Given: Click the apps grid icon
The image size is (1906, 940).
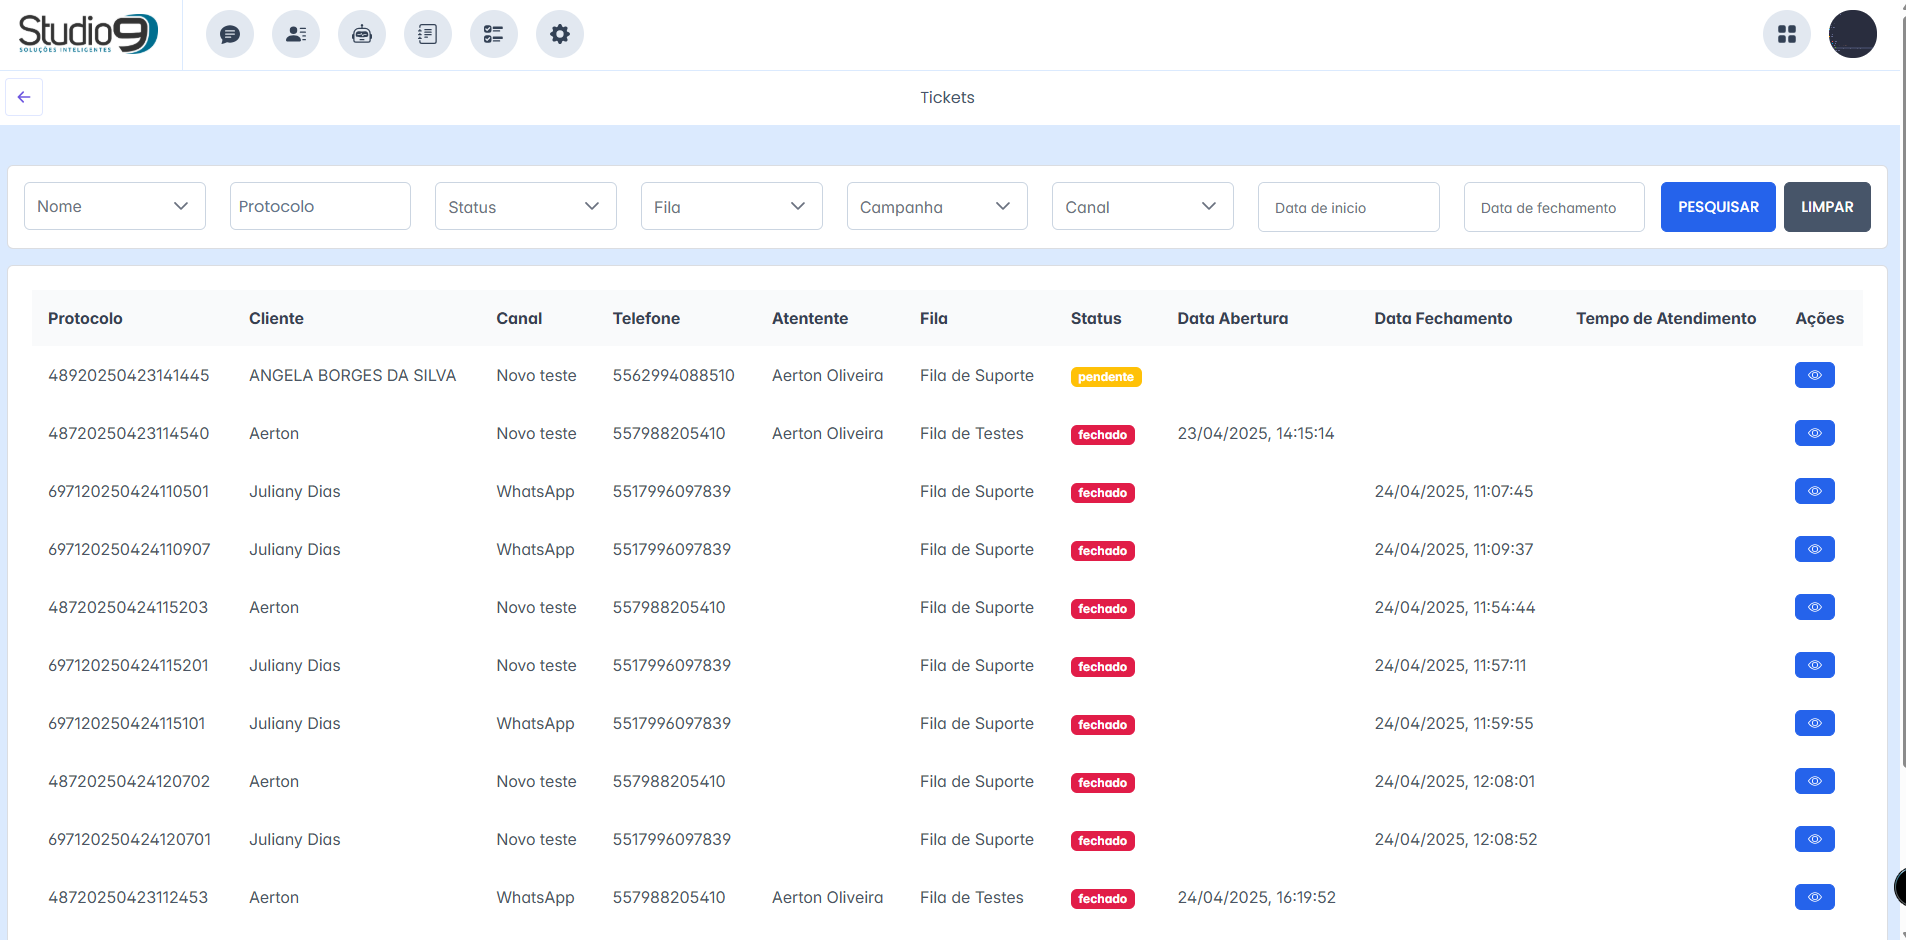Looking at the screenshot, I should coord(1787,34).
